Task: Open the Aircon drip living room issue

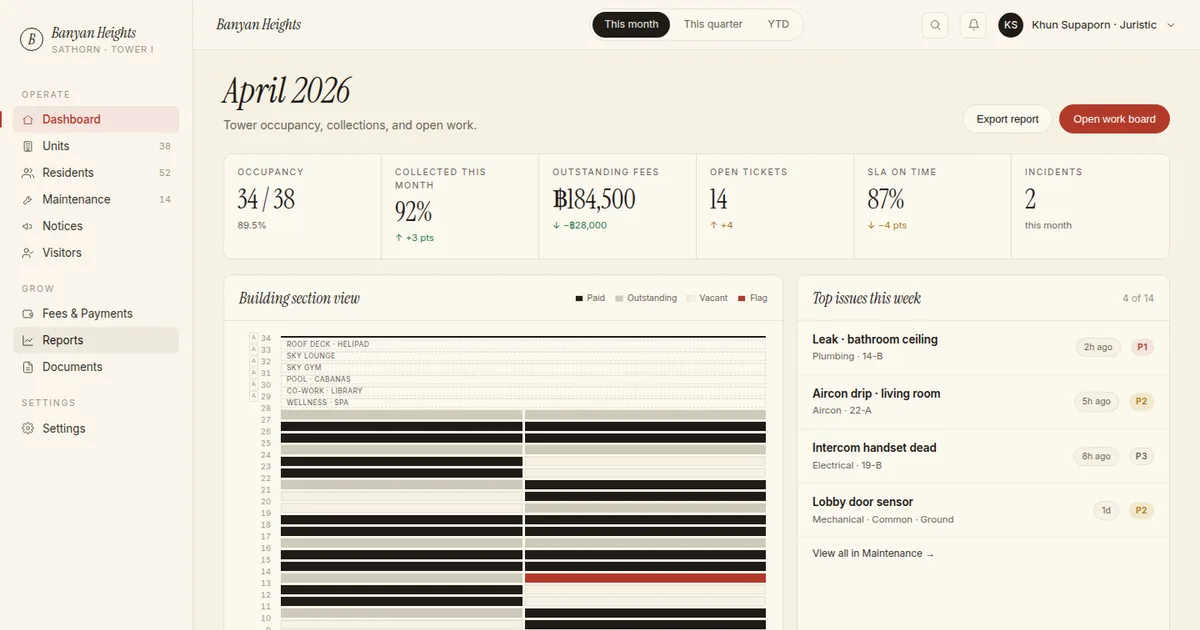Action: [983, 402]
